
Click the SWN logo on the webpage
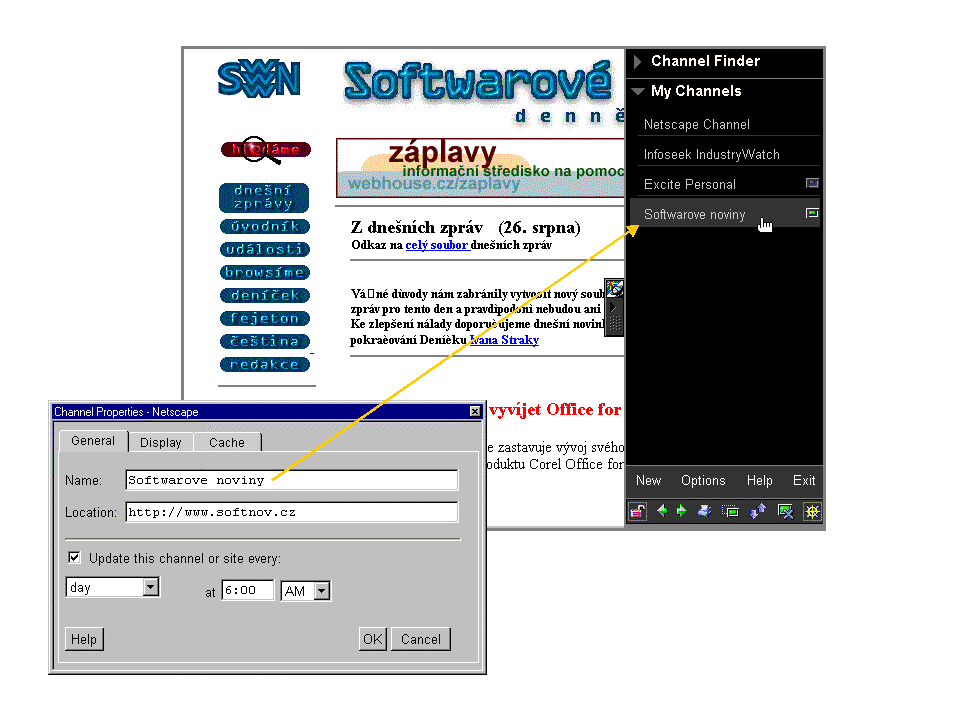pos(259,79)
